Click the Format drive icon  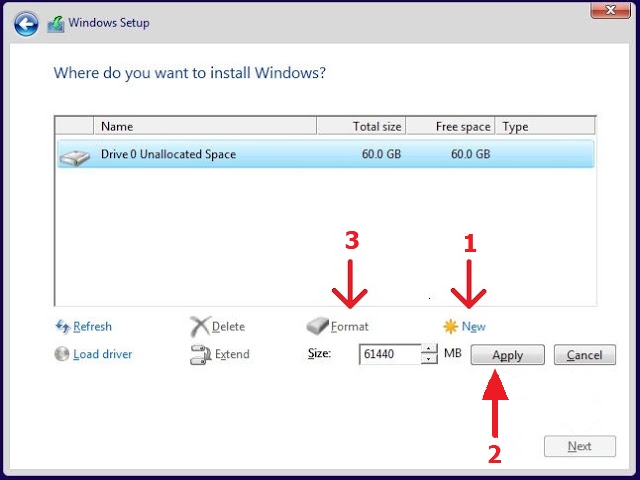318,326
